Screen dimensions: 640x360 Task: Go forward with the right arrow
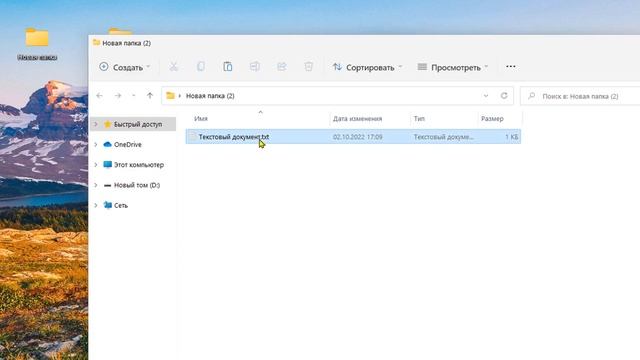118,96
